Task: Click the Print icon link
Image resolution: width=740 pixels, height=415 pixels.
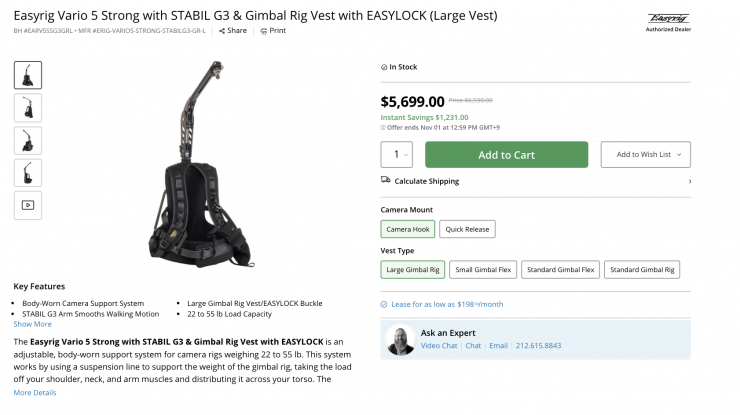Action: pos(264,31)
